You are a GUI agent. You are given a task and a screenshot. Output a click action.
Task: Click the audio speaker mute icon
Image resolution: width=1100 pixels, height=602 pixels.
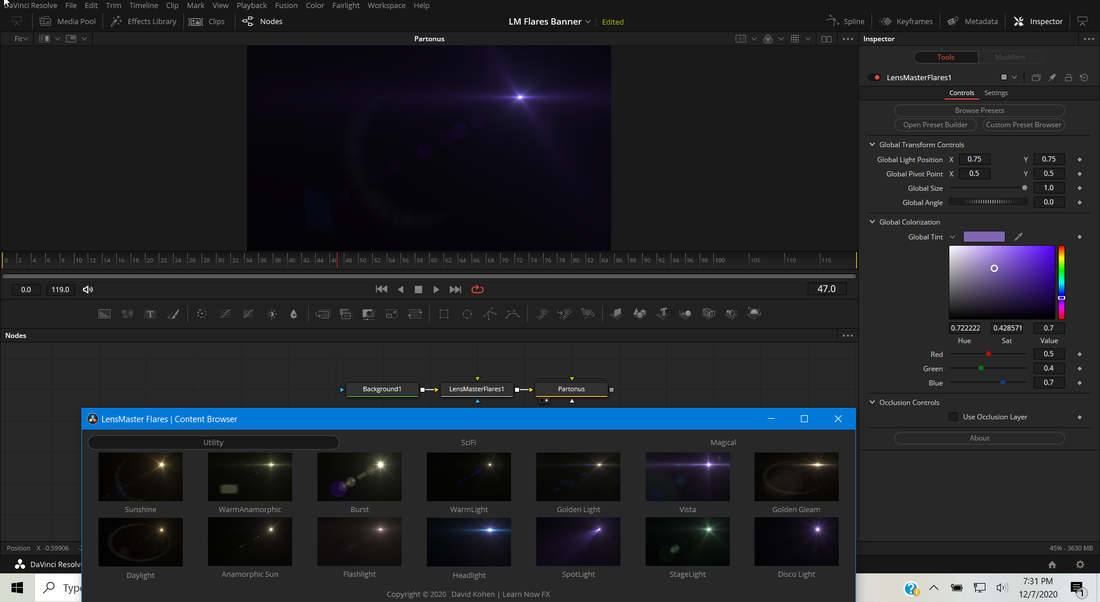tap(88, 290)
